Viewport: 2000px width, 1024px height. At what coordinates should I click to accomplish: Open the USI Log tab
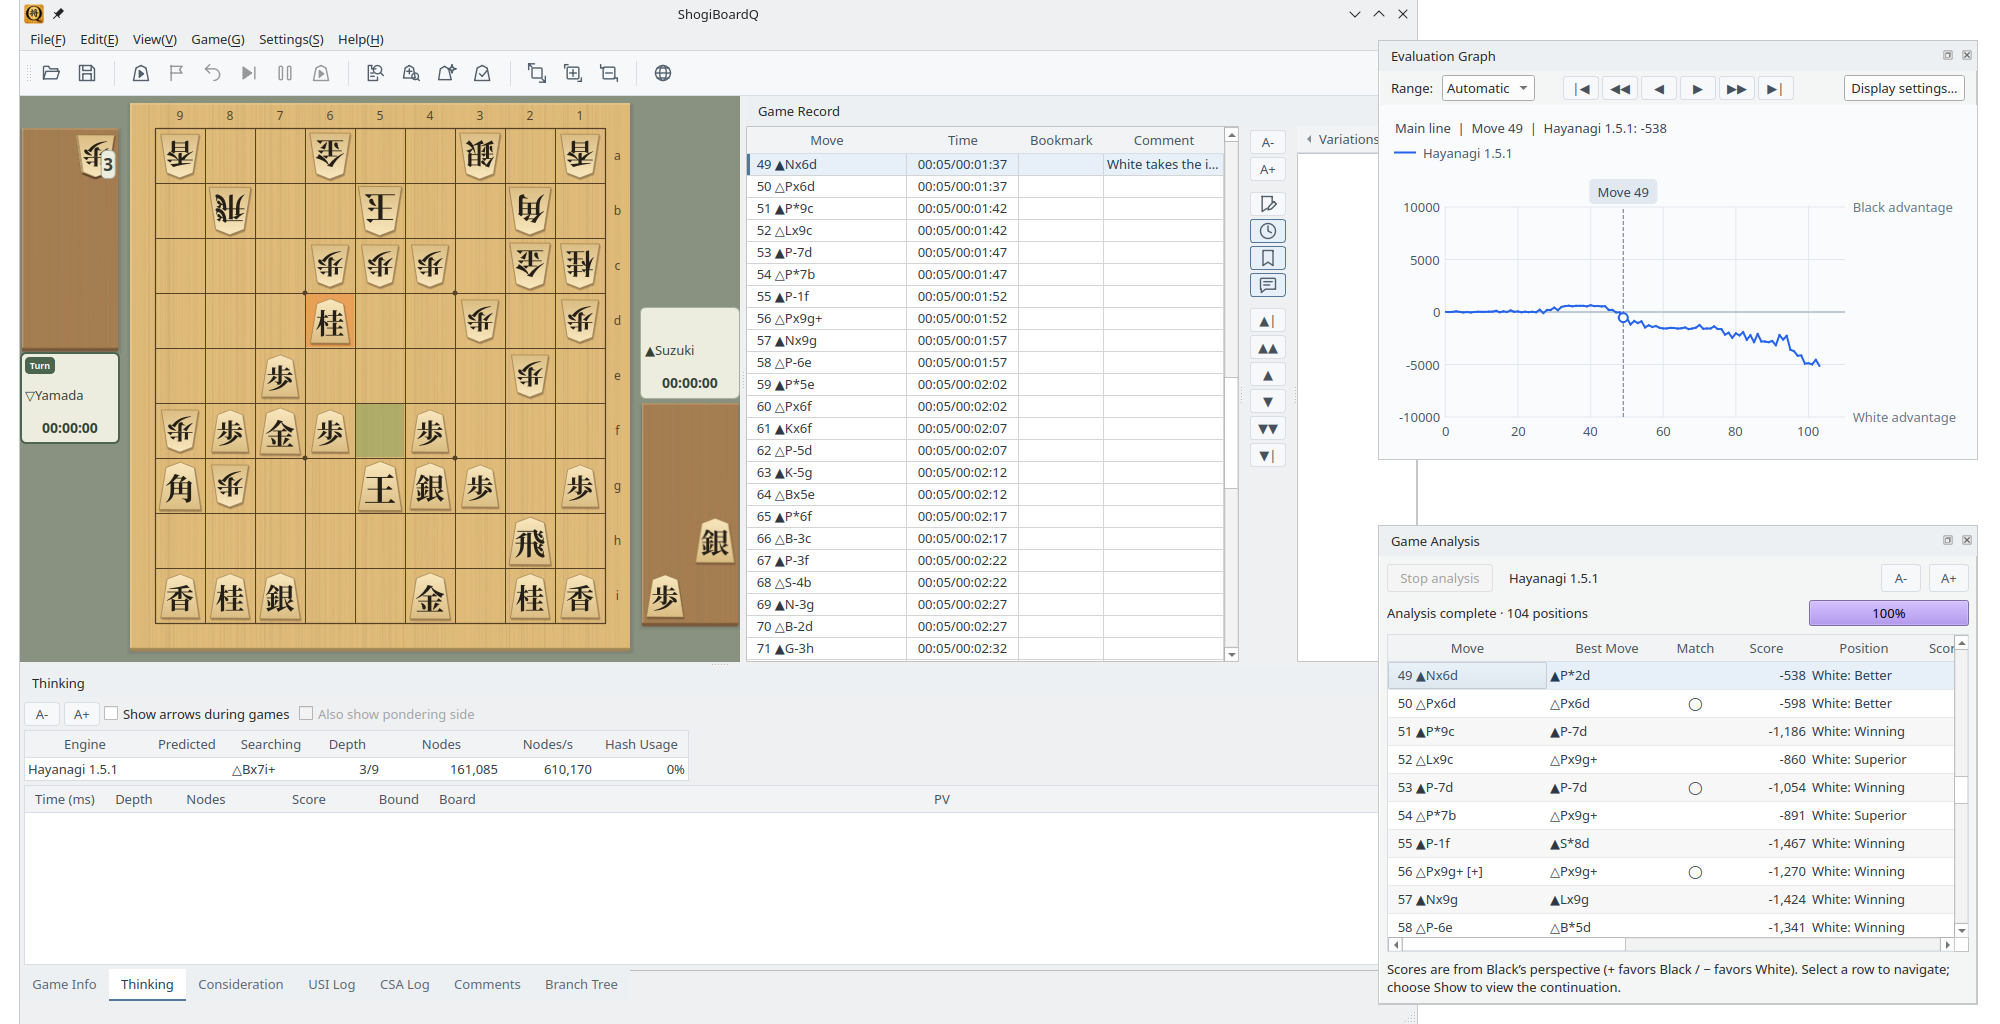click(x=332, y=984)
